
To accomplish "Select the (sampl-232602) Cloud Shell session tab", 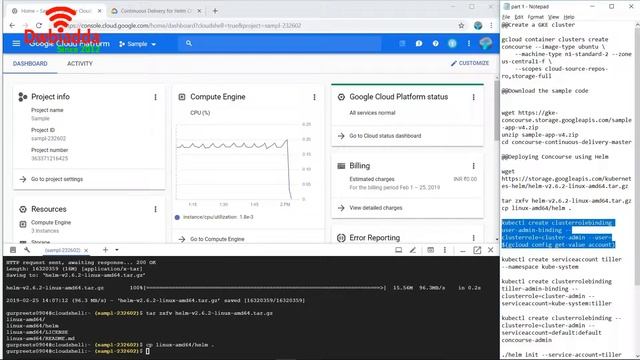I will click(x=62, y=250).
